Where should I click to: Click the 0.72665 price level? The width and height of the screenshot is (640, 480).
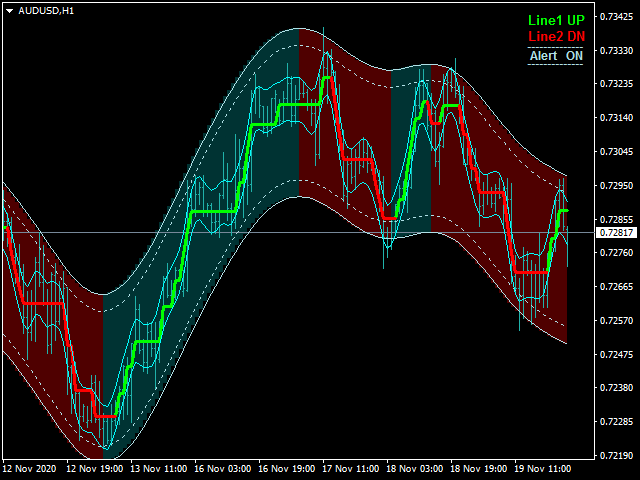[616, 287]
